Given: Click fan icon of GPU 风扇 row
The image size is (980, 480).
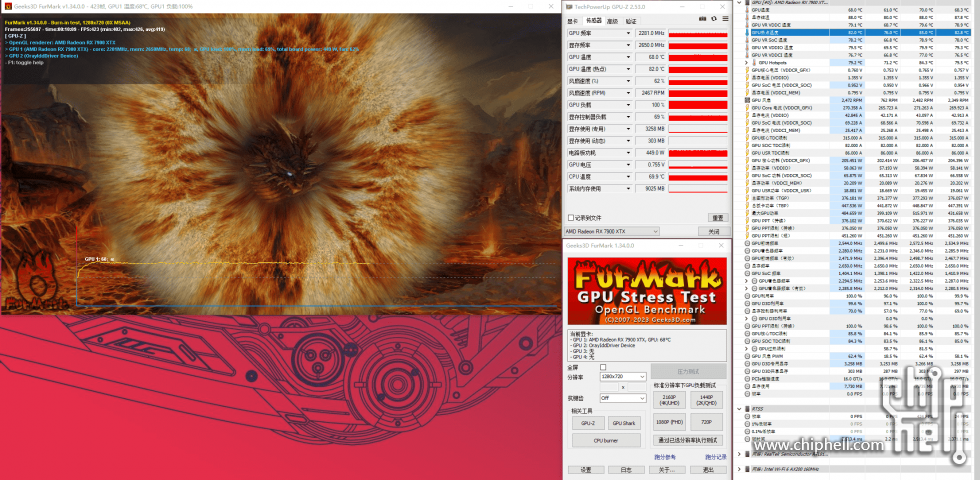Looking at the screenshot, I should tap(748, 100).
